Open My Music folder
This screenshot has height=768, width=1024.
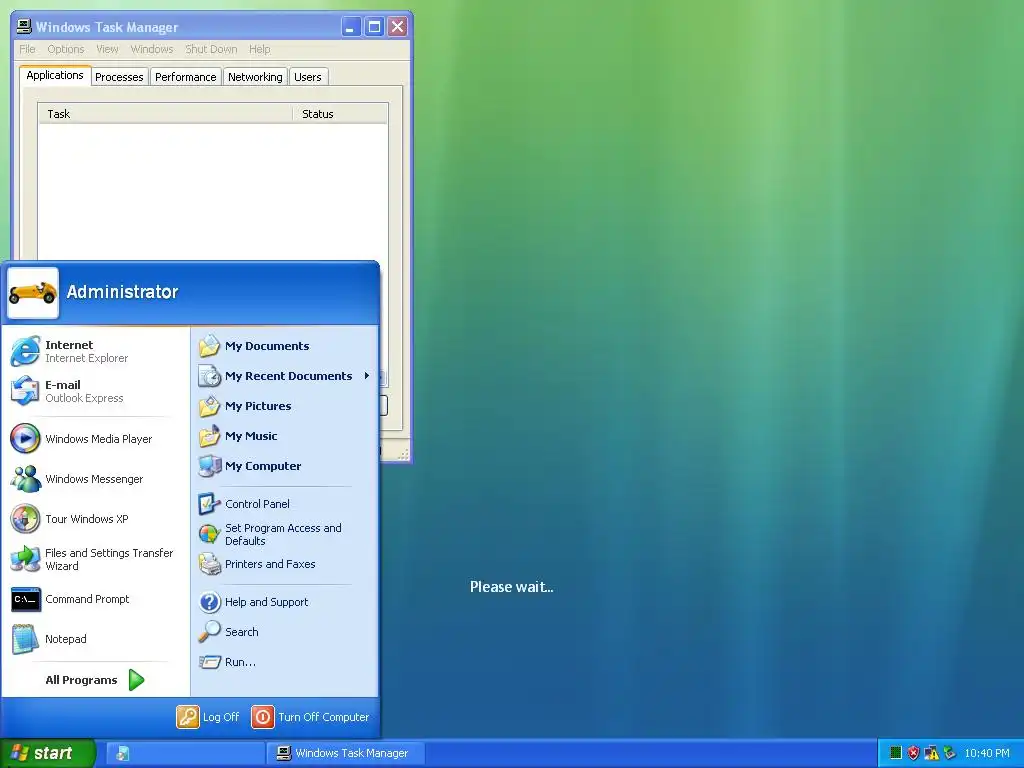coord(285,436)
